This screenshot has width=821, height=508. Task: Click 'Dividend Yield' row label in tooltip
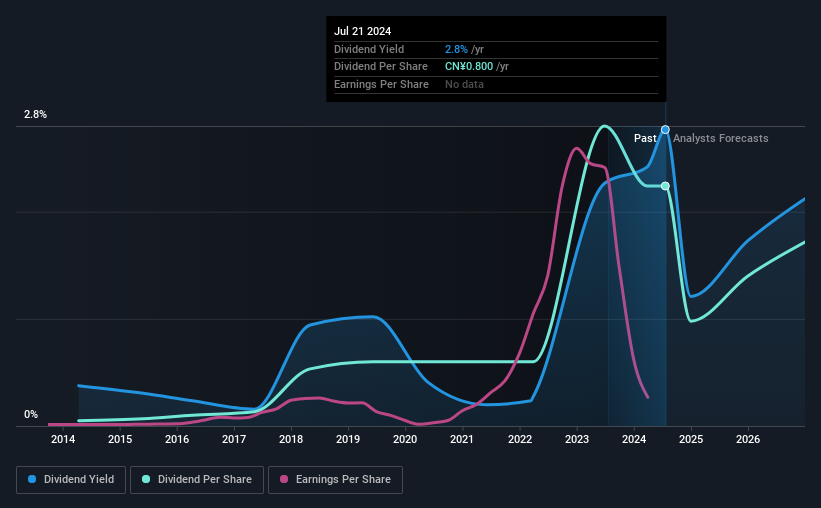click(369, 49)
